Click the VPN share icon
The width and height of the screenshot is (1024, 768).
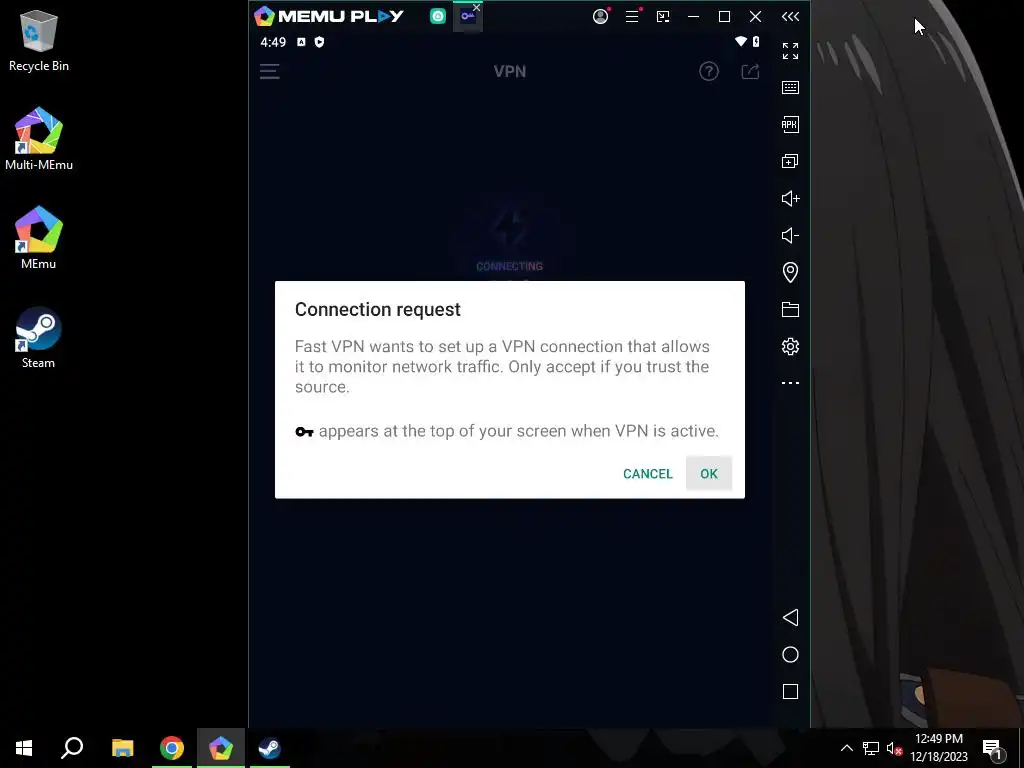tap(750, 71)
